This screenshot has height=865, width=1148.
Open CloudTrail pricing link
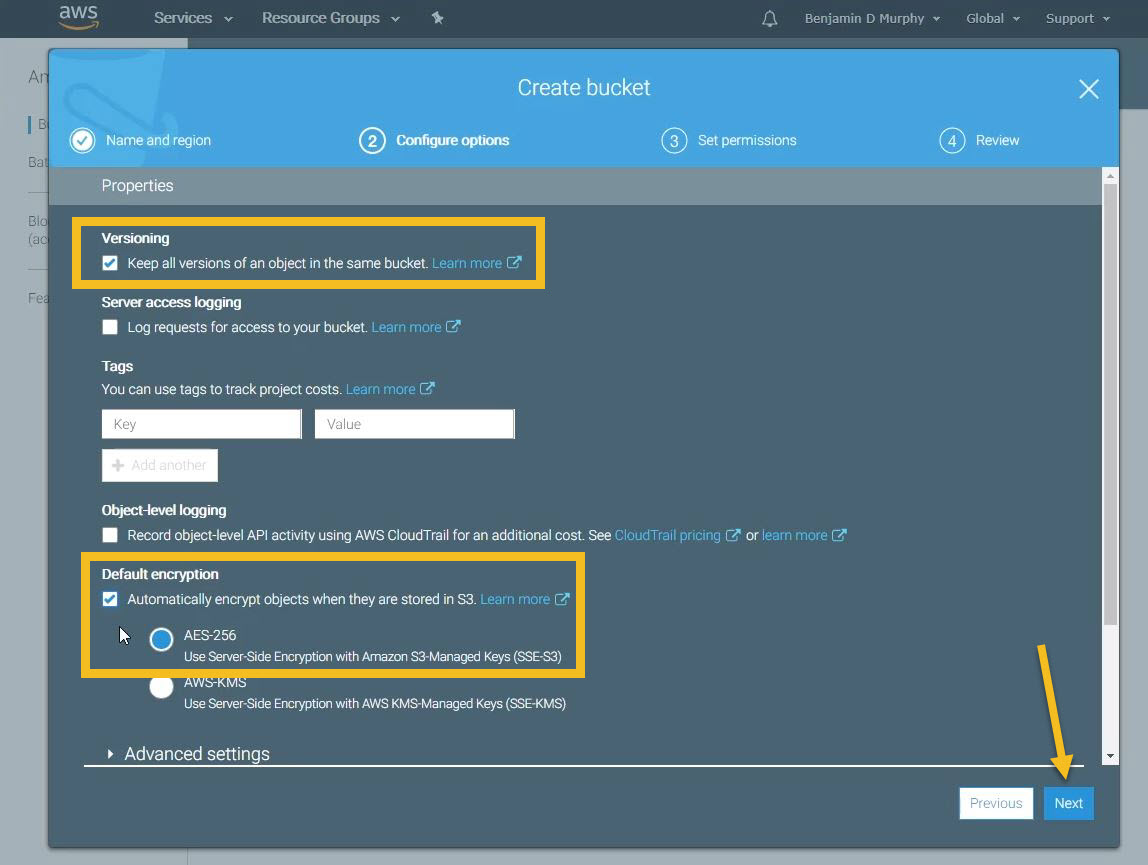(668, 535)
